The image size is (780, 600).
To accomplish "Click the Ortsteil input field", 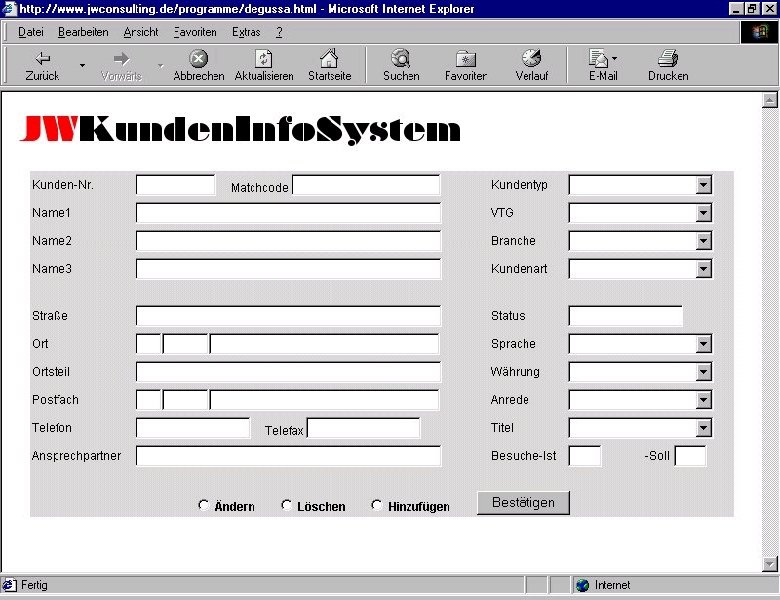I will [289, 372].
